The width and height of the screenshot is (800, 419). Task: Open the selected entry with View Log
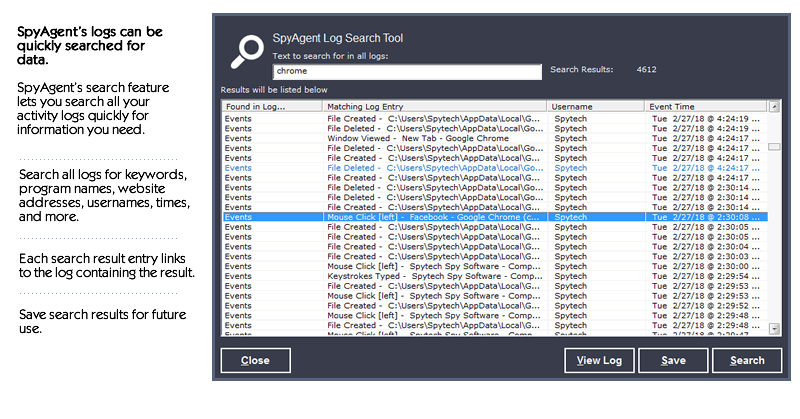[x=599, y=360]
